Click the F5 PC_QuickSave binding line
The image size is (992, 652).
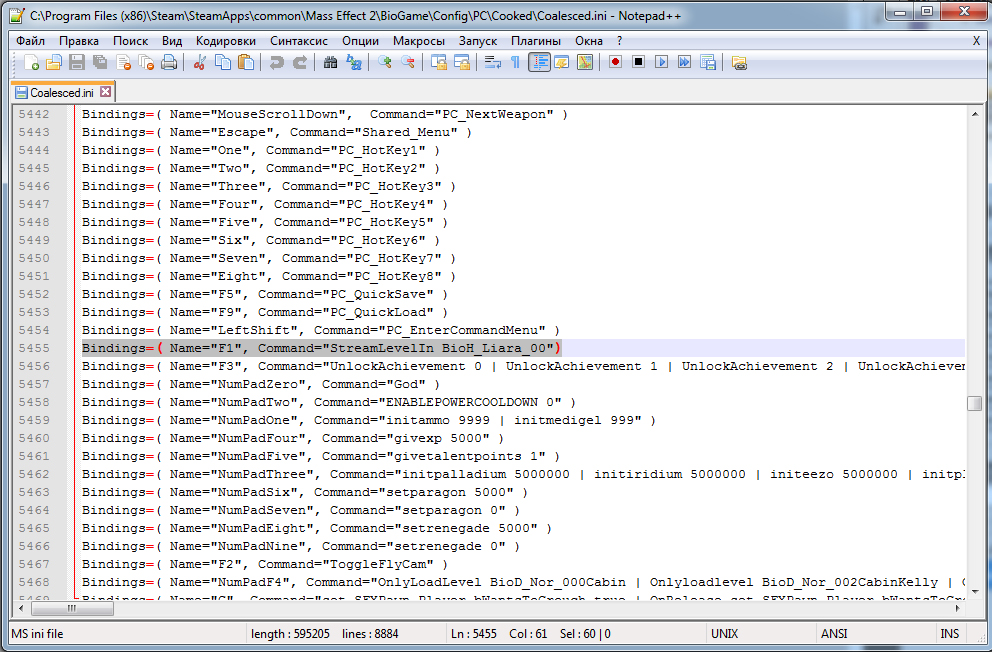[x=265, y=294]
